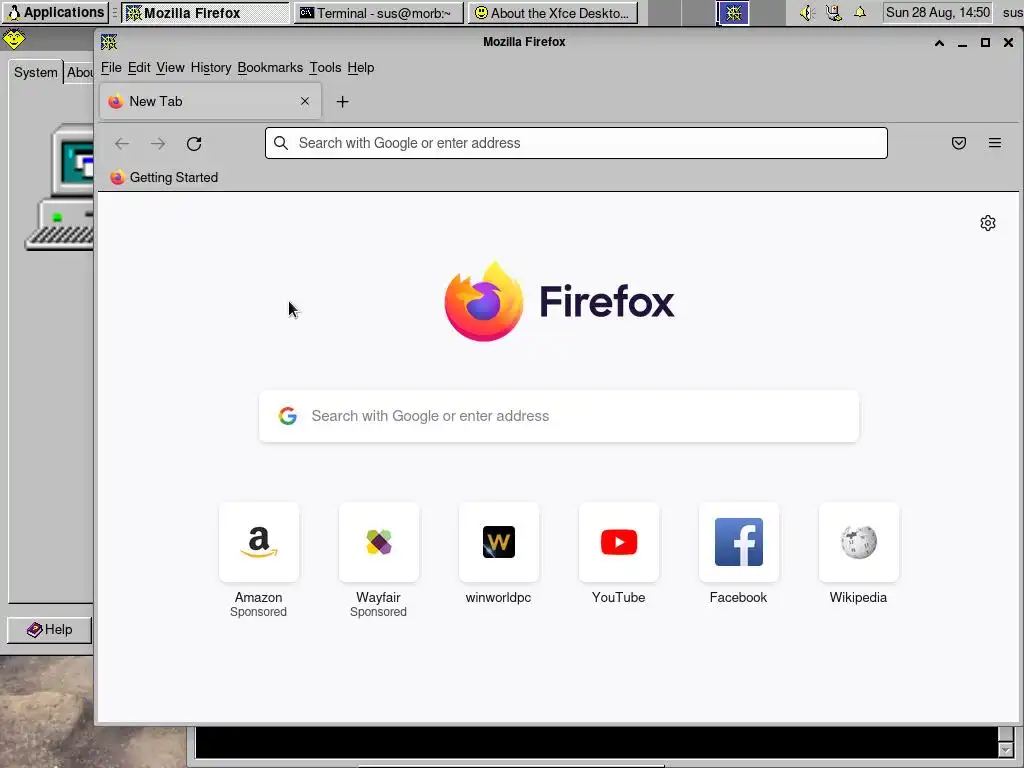Screen dimensions: 1024x768
Task: Open the Getting Started bookmark
Action: pyautogui.click(x=164, y=178)
